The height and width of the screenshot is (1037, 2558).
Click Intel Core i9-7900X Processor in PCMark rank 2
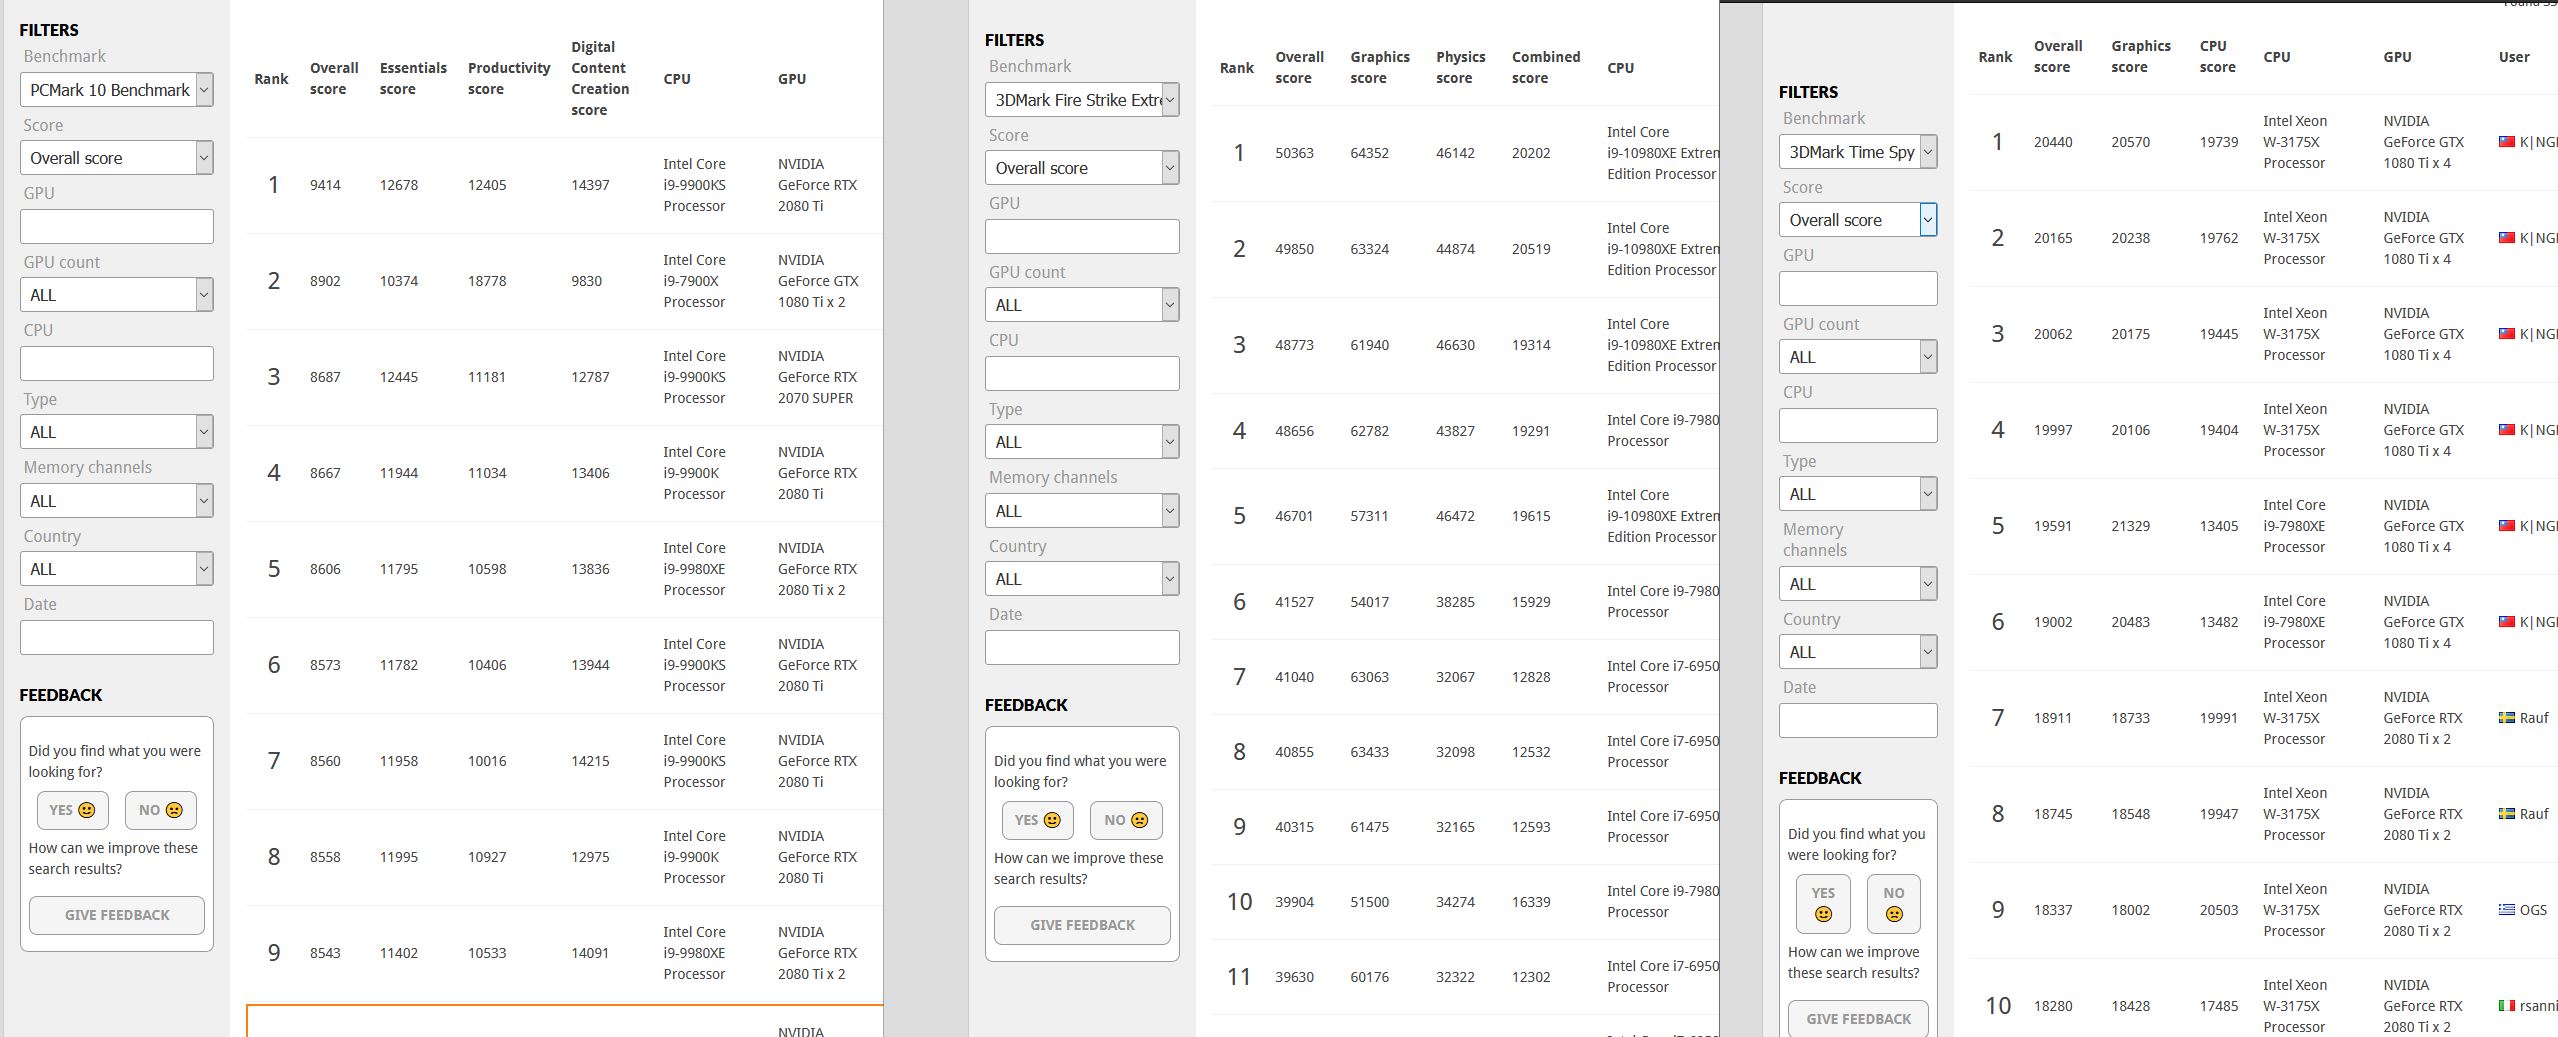[x=694, y=281]
